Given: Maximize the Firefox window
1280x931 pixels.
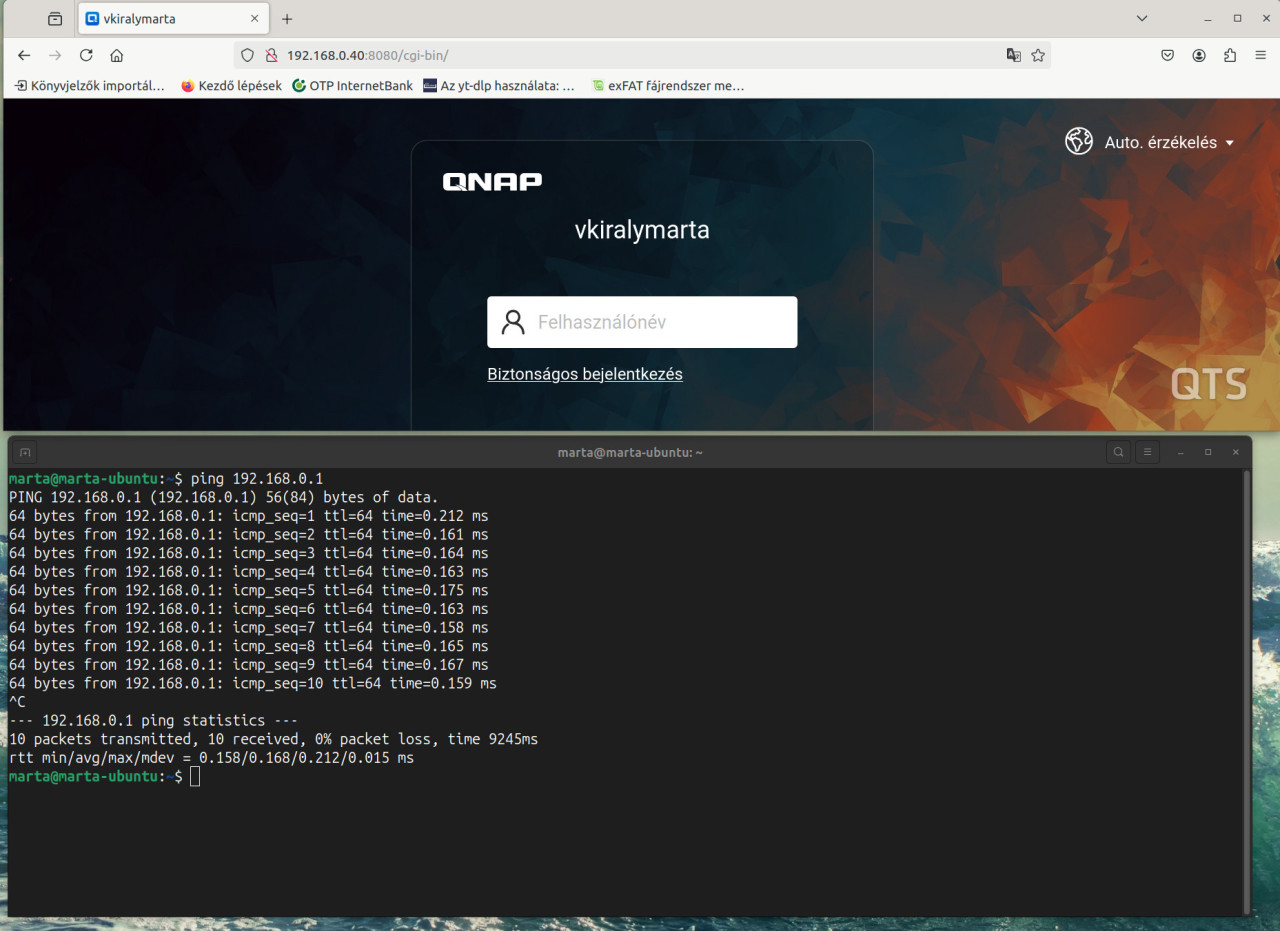Looking at the screenshot, I should point(1237,18).
